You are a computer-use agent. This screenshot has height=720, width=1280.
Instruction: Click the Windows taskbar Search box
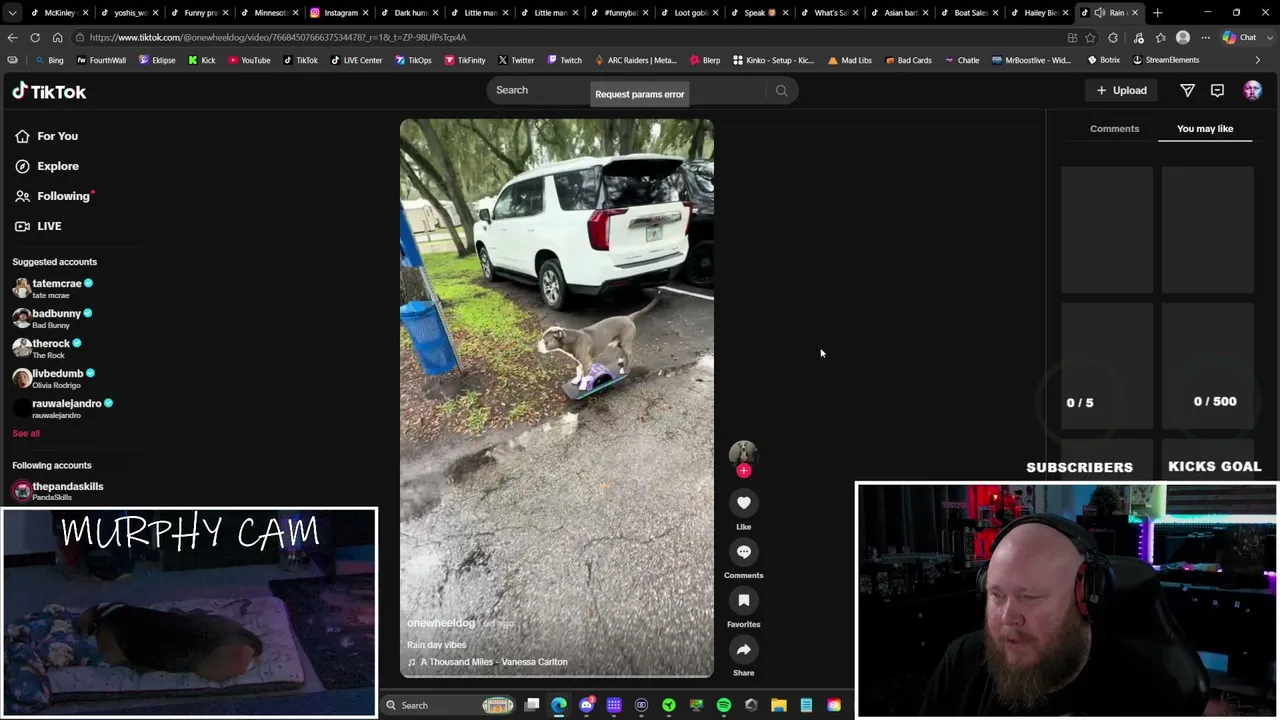450,706
